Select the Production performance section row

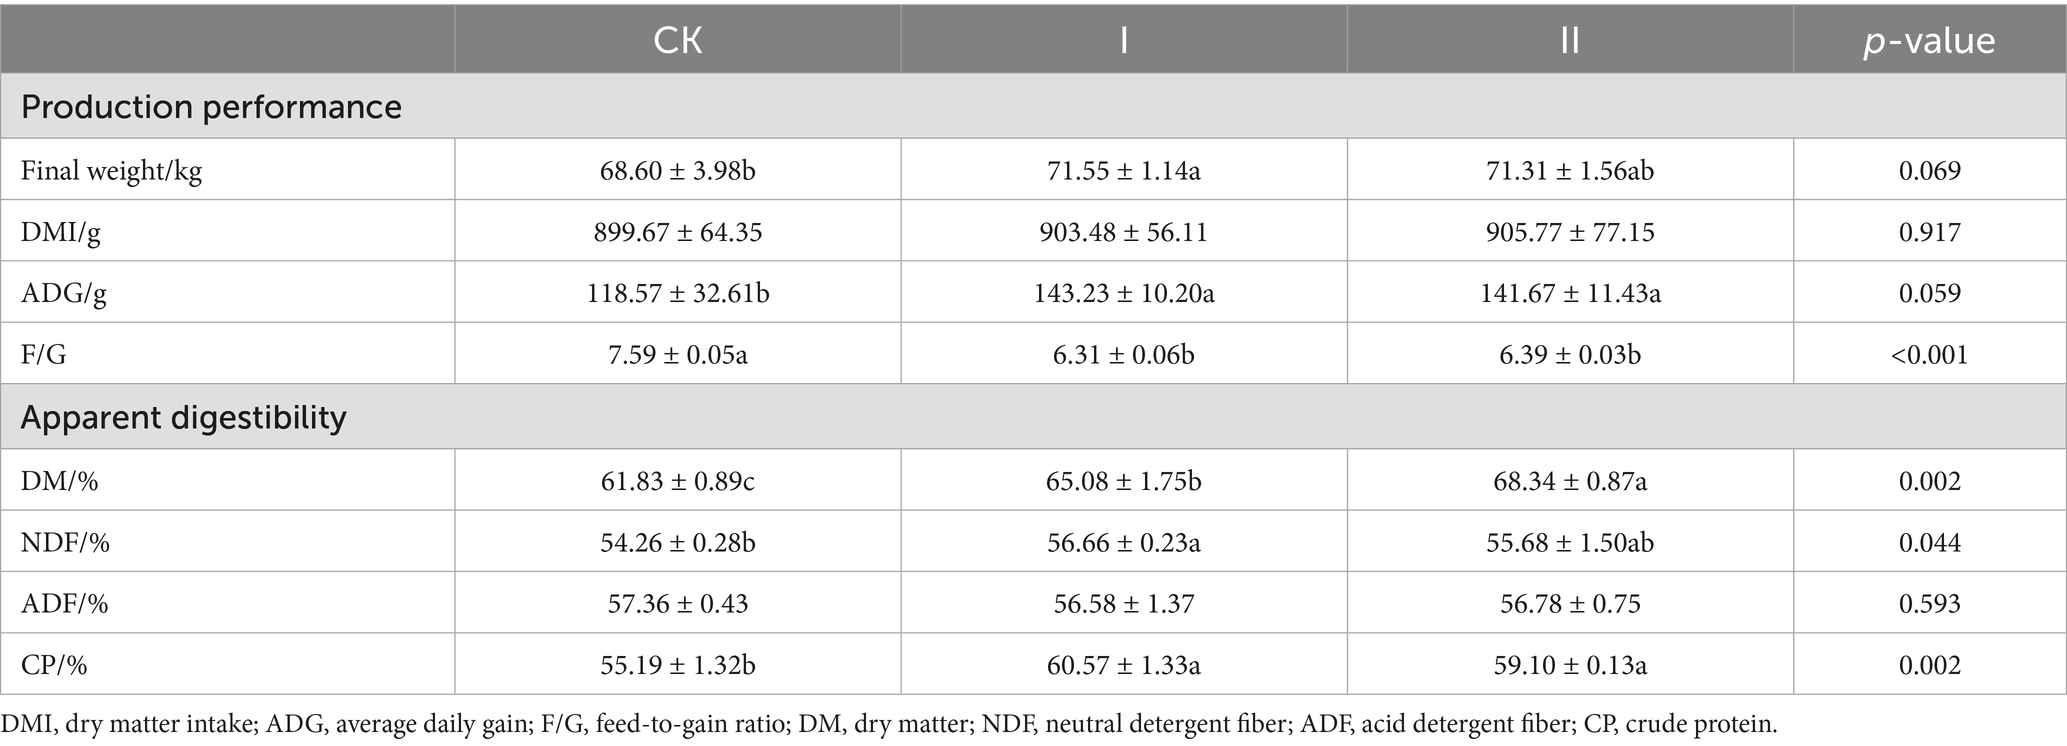pos(1033,106)
